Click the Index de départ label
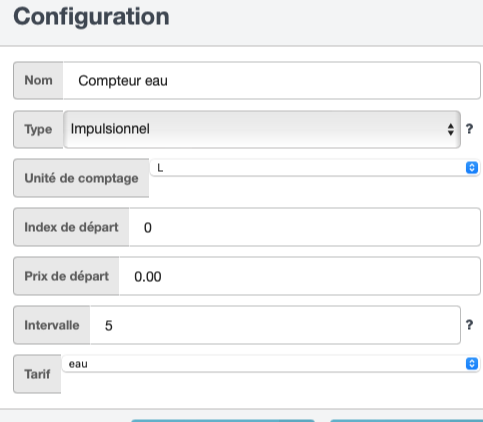Viewport: 483px width, 422px height. pyautogui.click(x=71, y=227)
